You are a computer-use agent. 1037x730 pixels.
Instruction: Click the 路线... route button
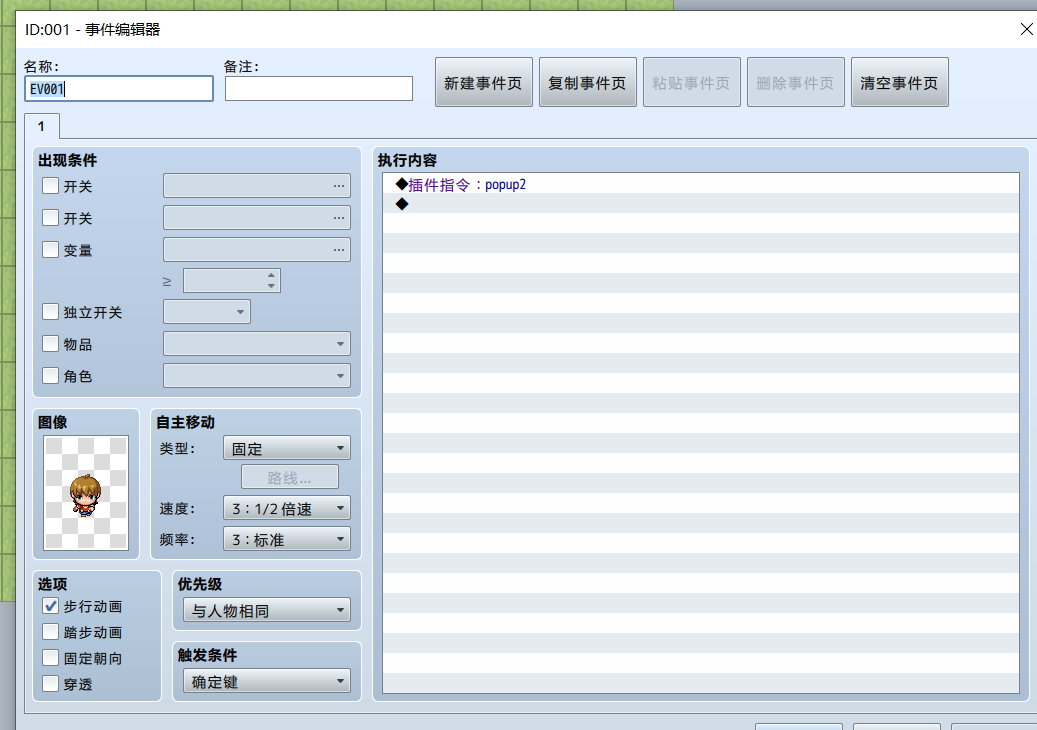pos(290,477)
